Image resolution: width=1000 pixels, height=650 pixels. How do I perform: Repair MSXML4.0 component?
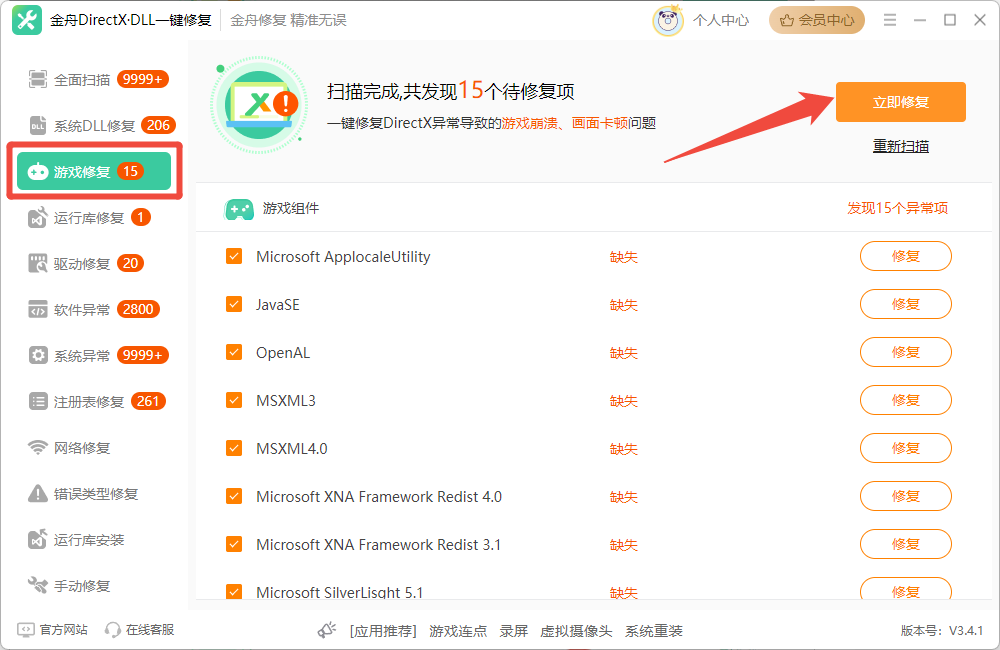coord(906,448)
